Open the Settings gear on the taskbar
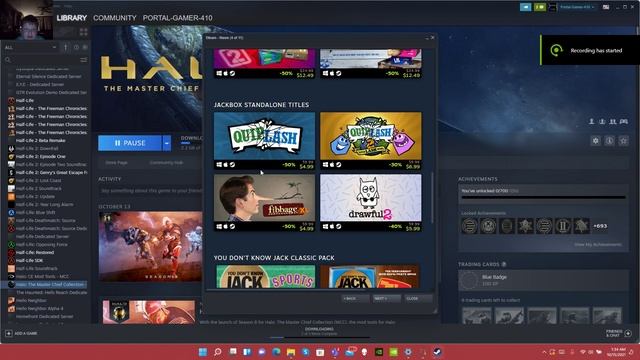 (408, 352)
